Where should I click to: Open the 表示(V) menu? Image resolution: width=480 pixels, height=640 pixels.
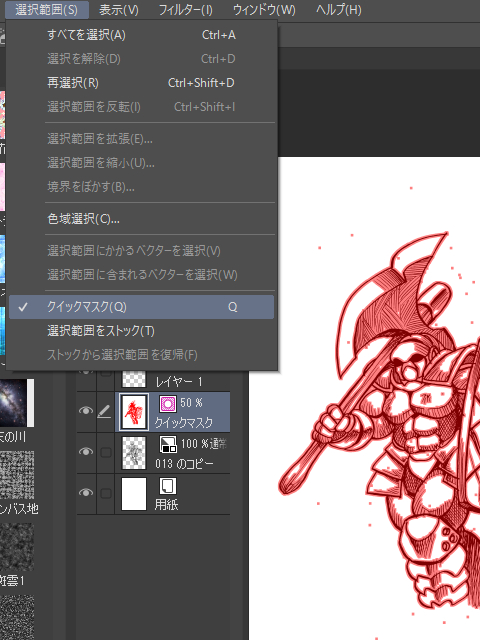tap(119, 10)
